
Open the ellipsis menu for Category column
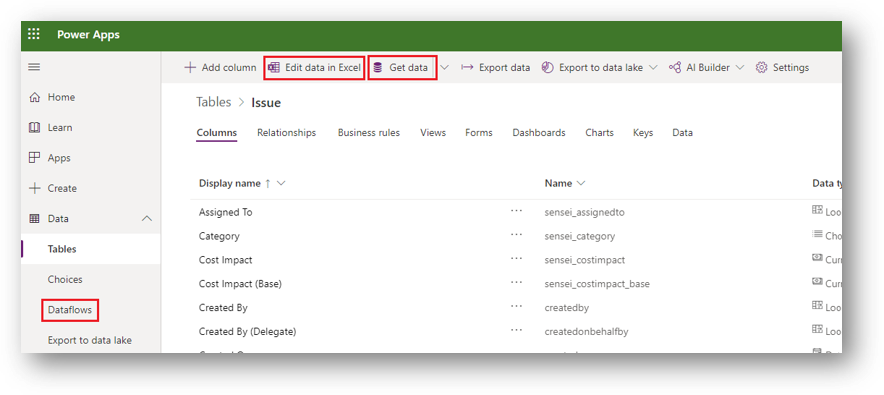point(516,236)
